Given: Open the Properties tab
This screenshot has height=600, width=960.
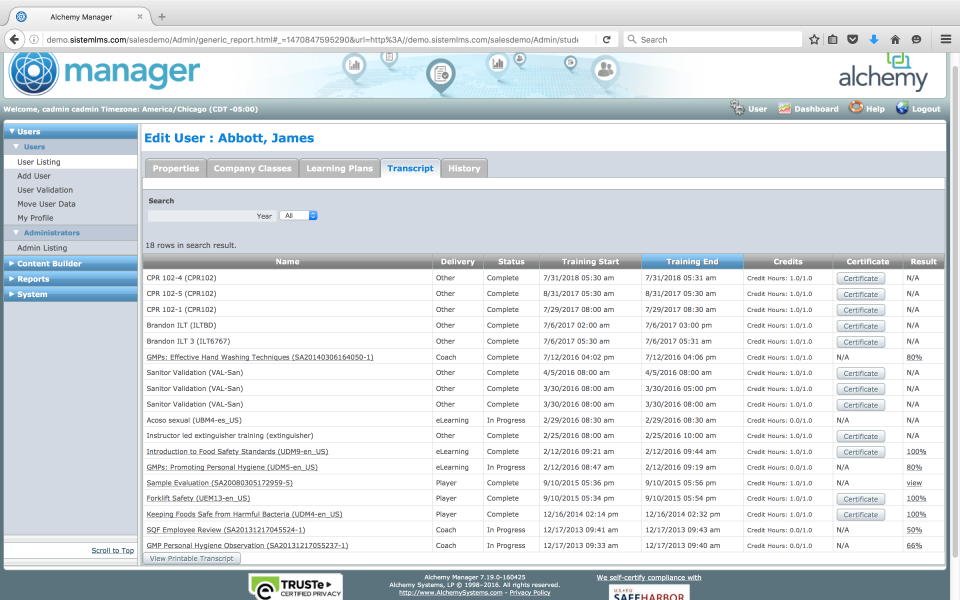Looking at the screenshot, I should (x=175, y=168).
